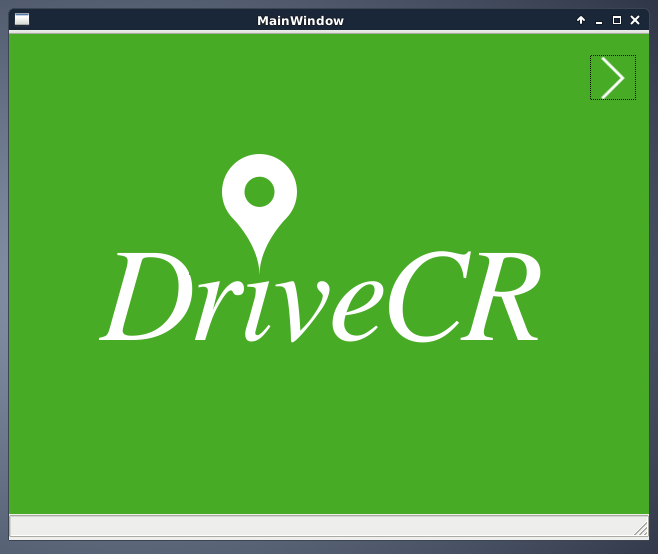This screenshot has height=554, width=658.
Task: Maximize the MainWindow
Action: pos(617,20)
